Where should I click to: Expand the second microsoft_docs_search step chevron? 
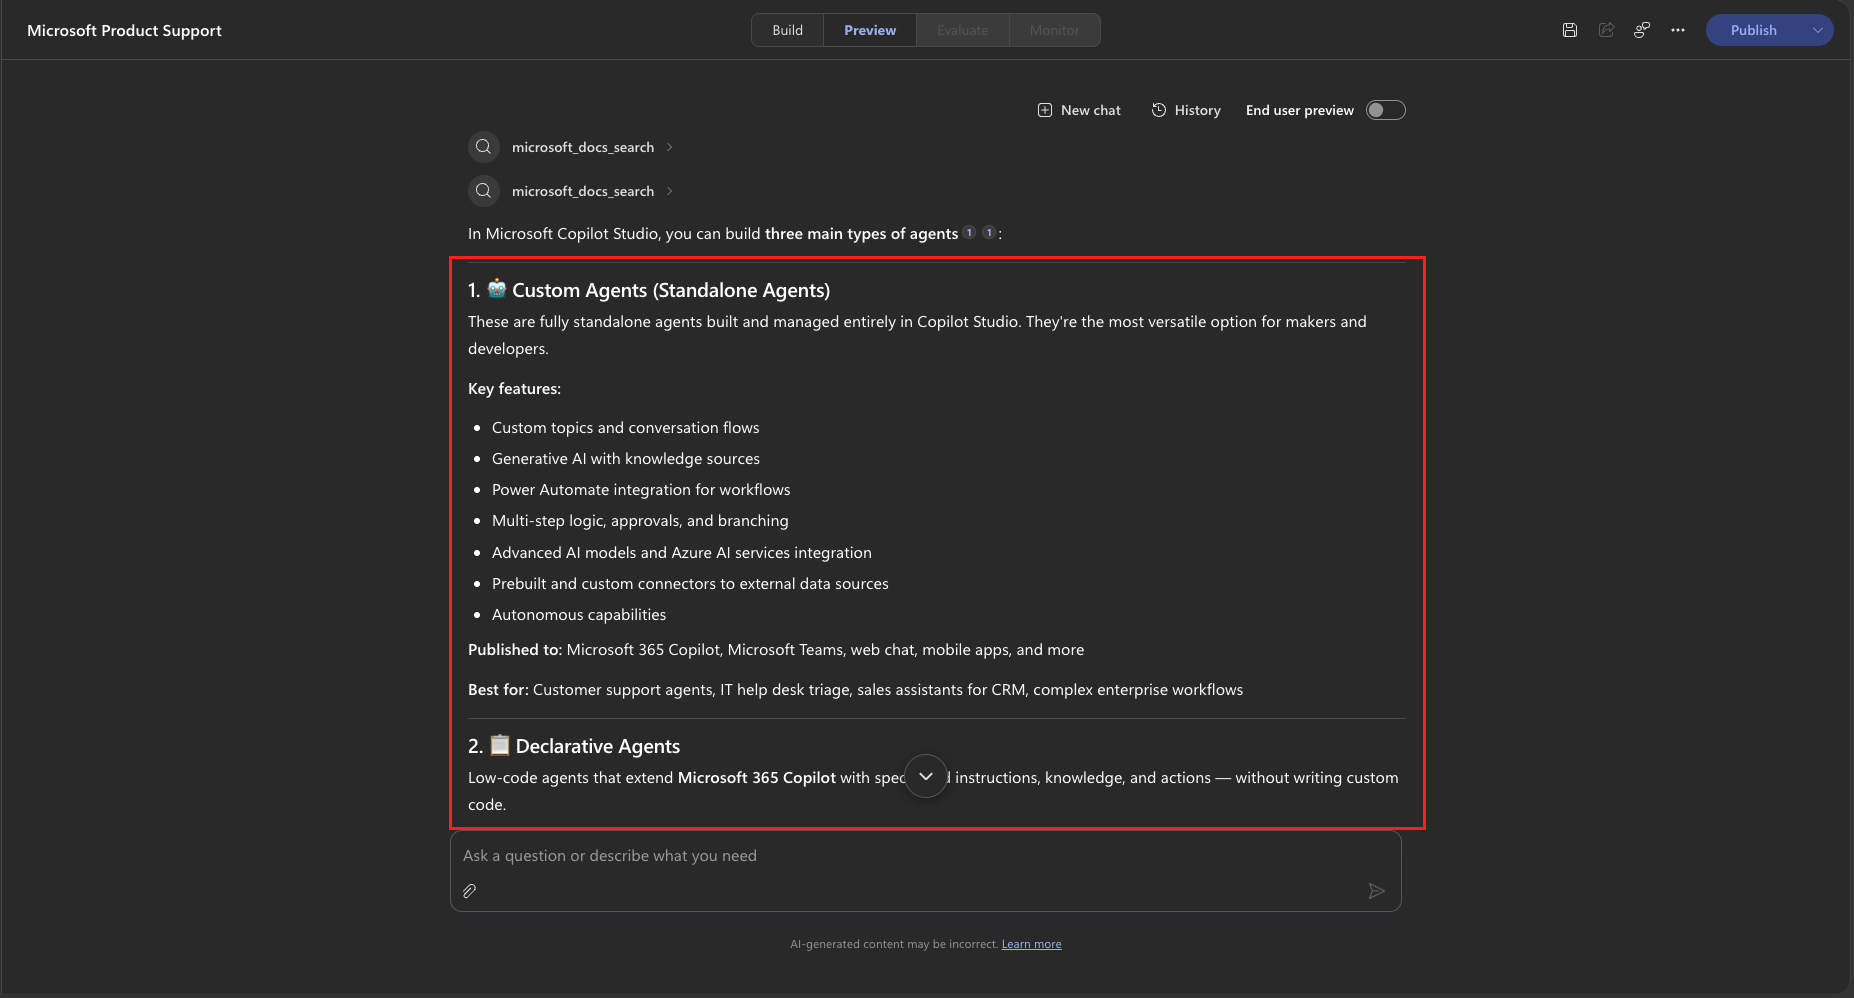pos(670,191)
